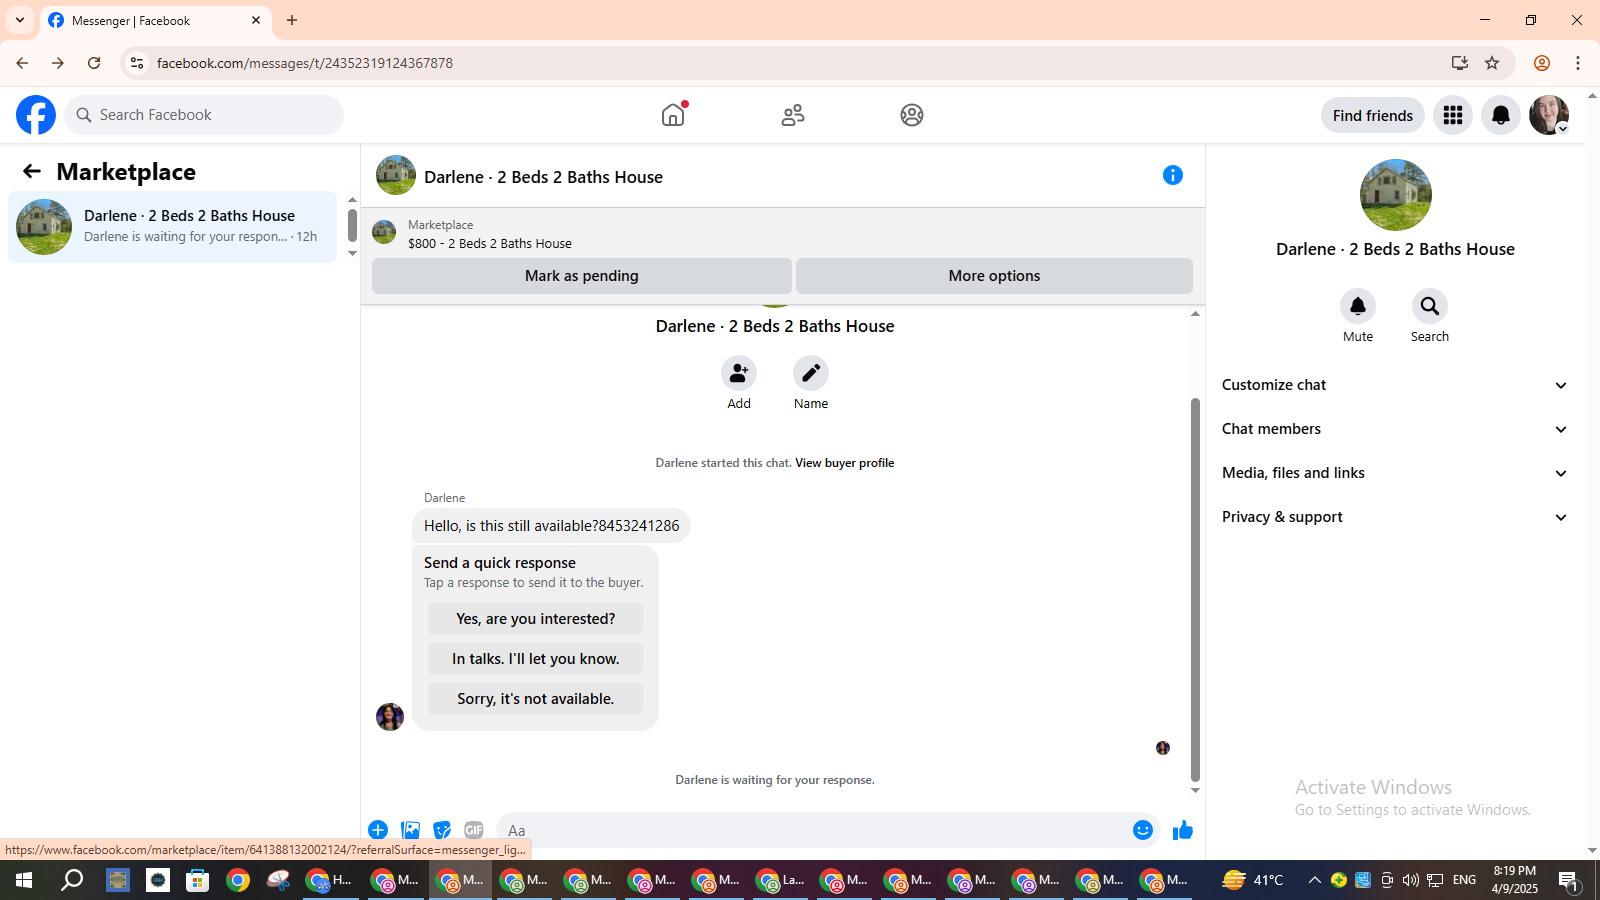Show hidden system tray icons
Viewport: 1600px width, 900px height.
coord(1315,880)
